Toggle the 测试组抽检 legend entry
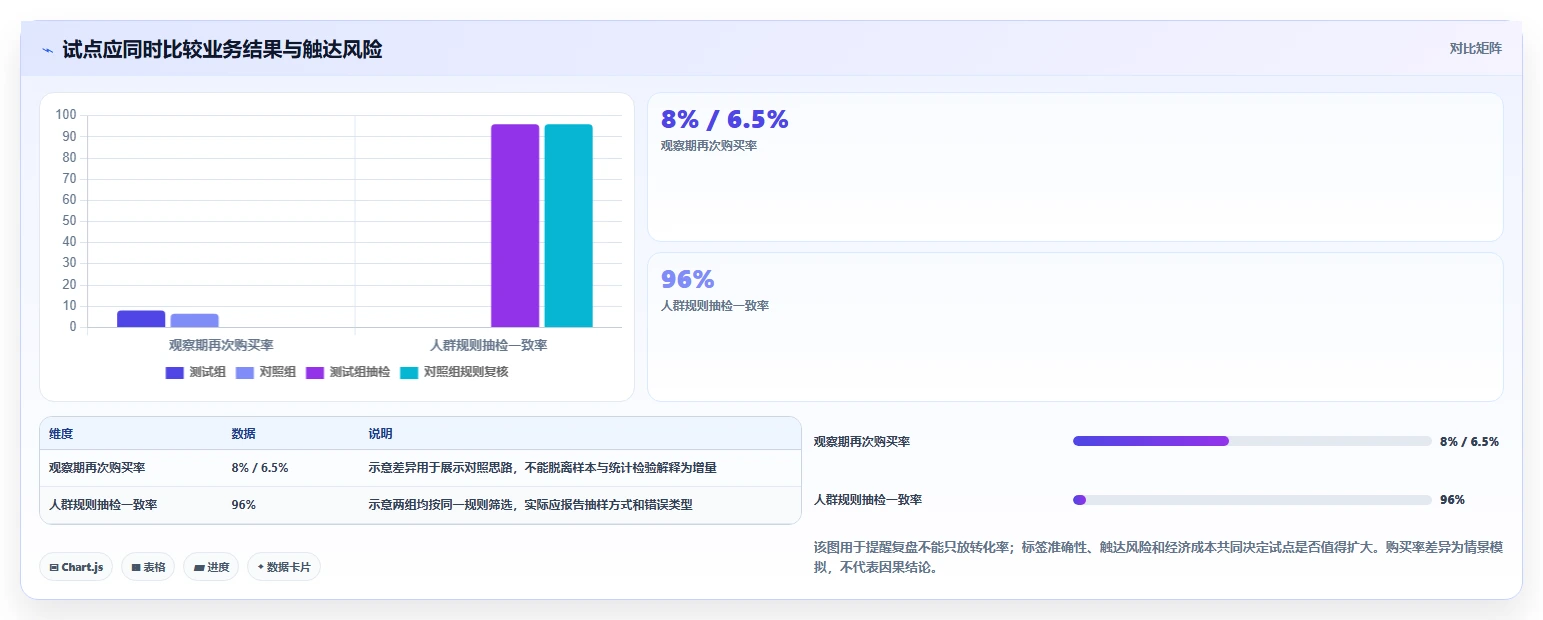 pyautogui.click(x=348, y=372)
